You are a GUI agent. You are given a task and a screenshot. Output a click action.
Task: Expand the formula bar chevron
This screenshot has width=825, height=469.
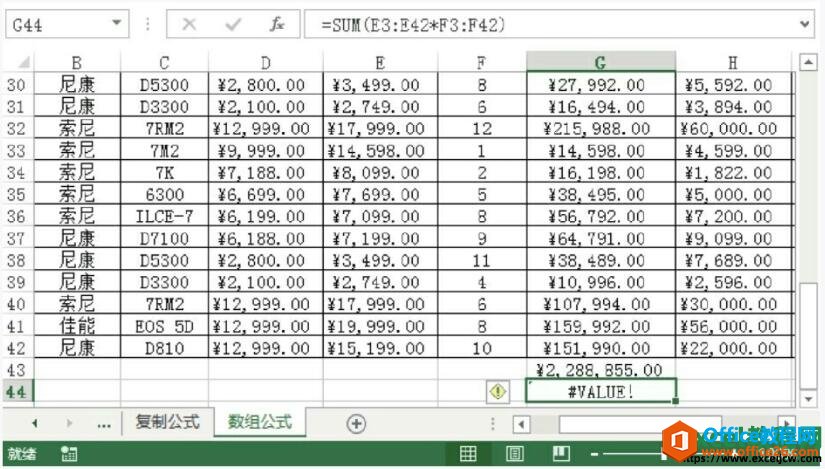pyautogui.click(x=804, y=24)
